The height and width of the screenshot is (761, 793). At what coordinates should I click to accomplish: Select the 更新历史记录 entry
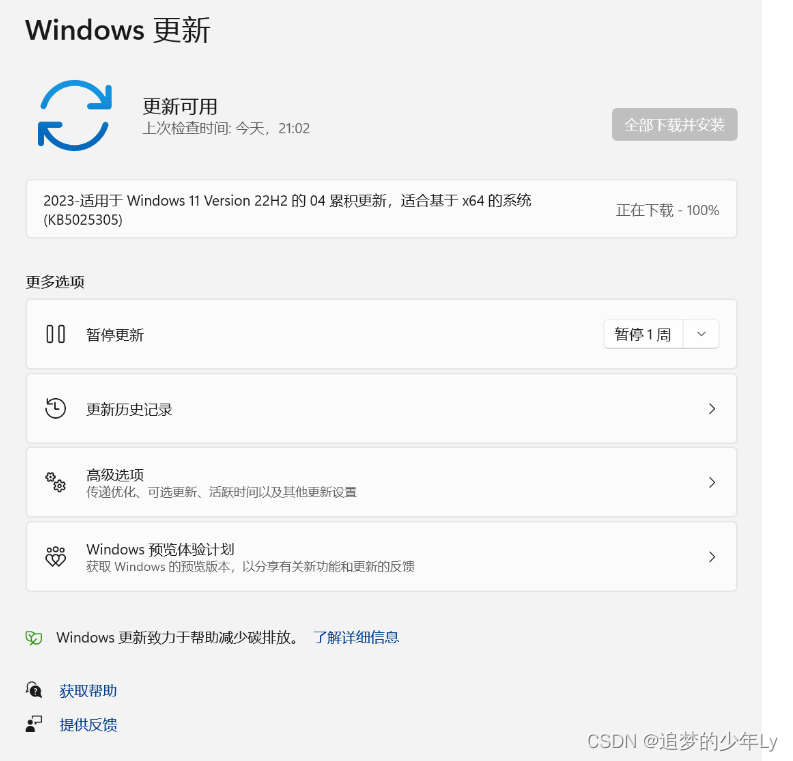click(381, 409)
